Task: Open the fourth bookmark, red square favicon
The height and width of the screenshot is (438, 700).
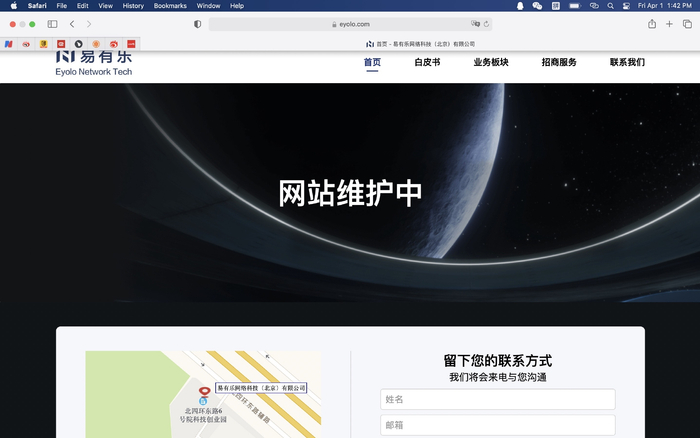Action: pos(61,44)
